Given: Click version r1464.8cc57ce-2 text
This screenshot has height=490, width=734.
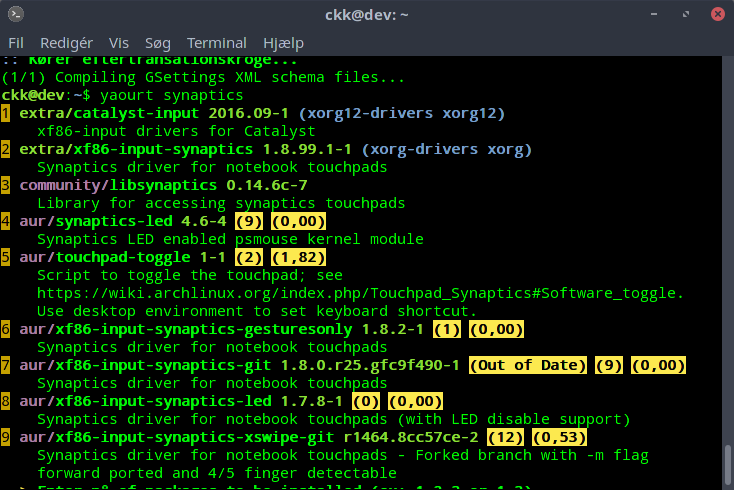Looking at the screenshot, I should pos(411,438).
